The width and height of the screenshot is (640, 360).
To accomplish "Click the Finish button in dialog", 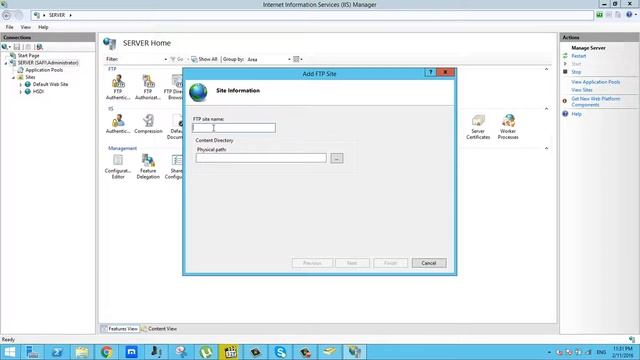I will click(x=390, y=263).
